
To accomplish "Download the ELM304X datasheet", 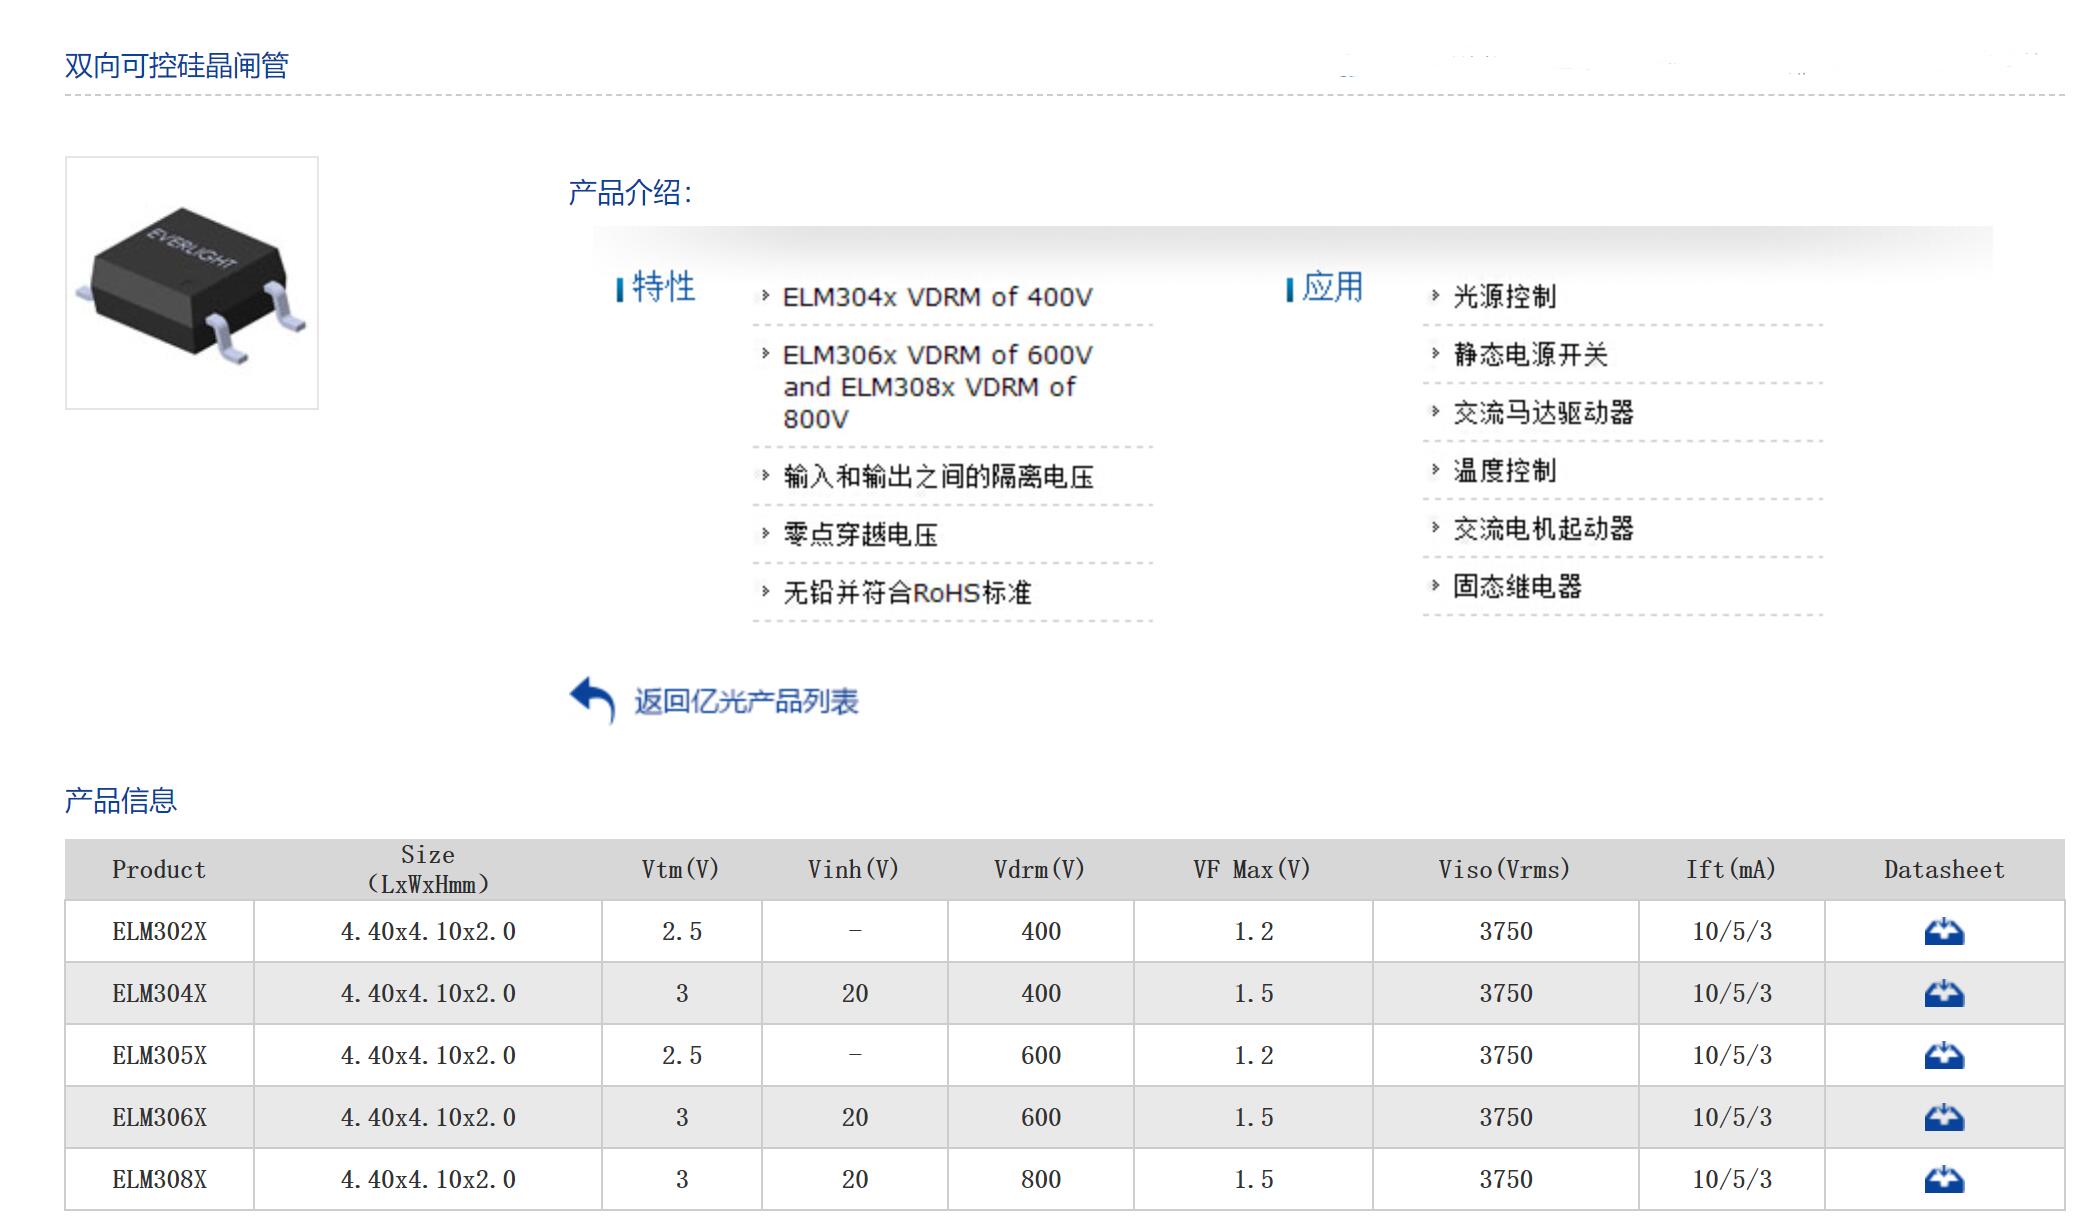I will (1943, 994).
